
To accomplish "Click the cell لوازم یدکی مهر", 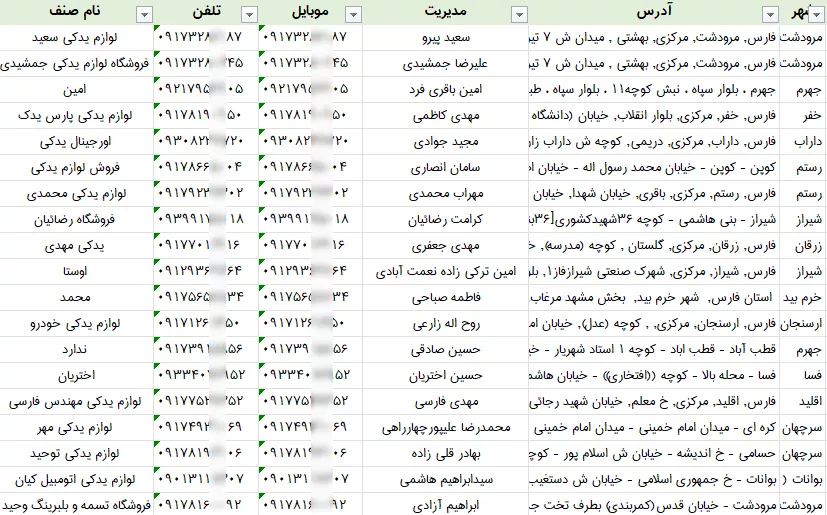I will click(x=76, y=427).
